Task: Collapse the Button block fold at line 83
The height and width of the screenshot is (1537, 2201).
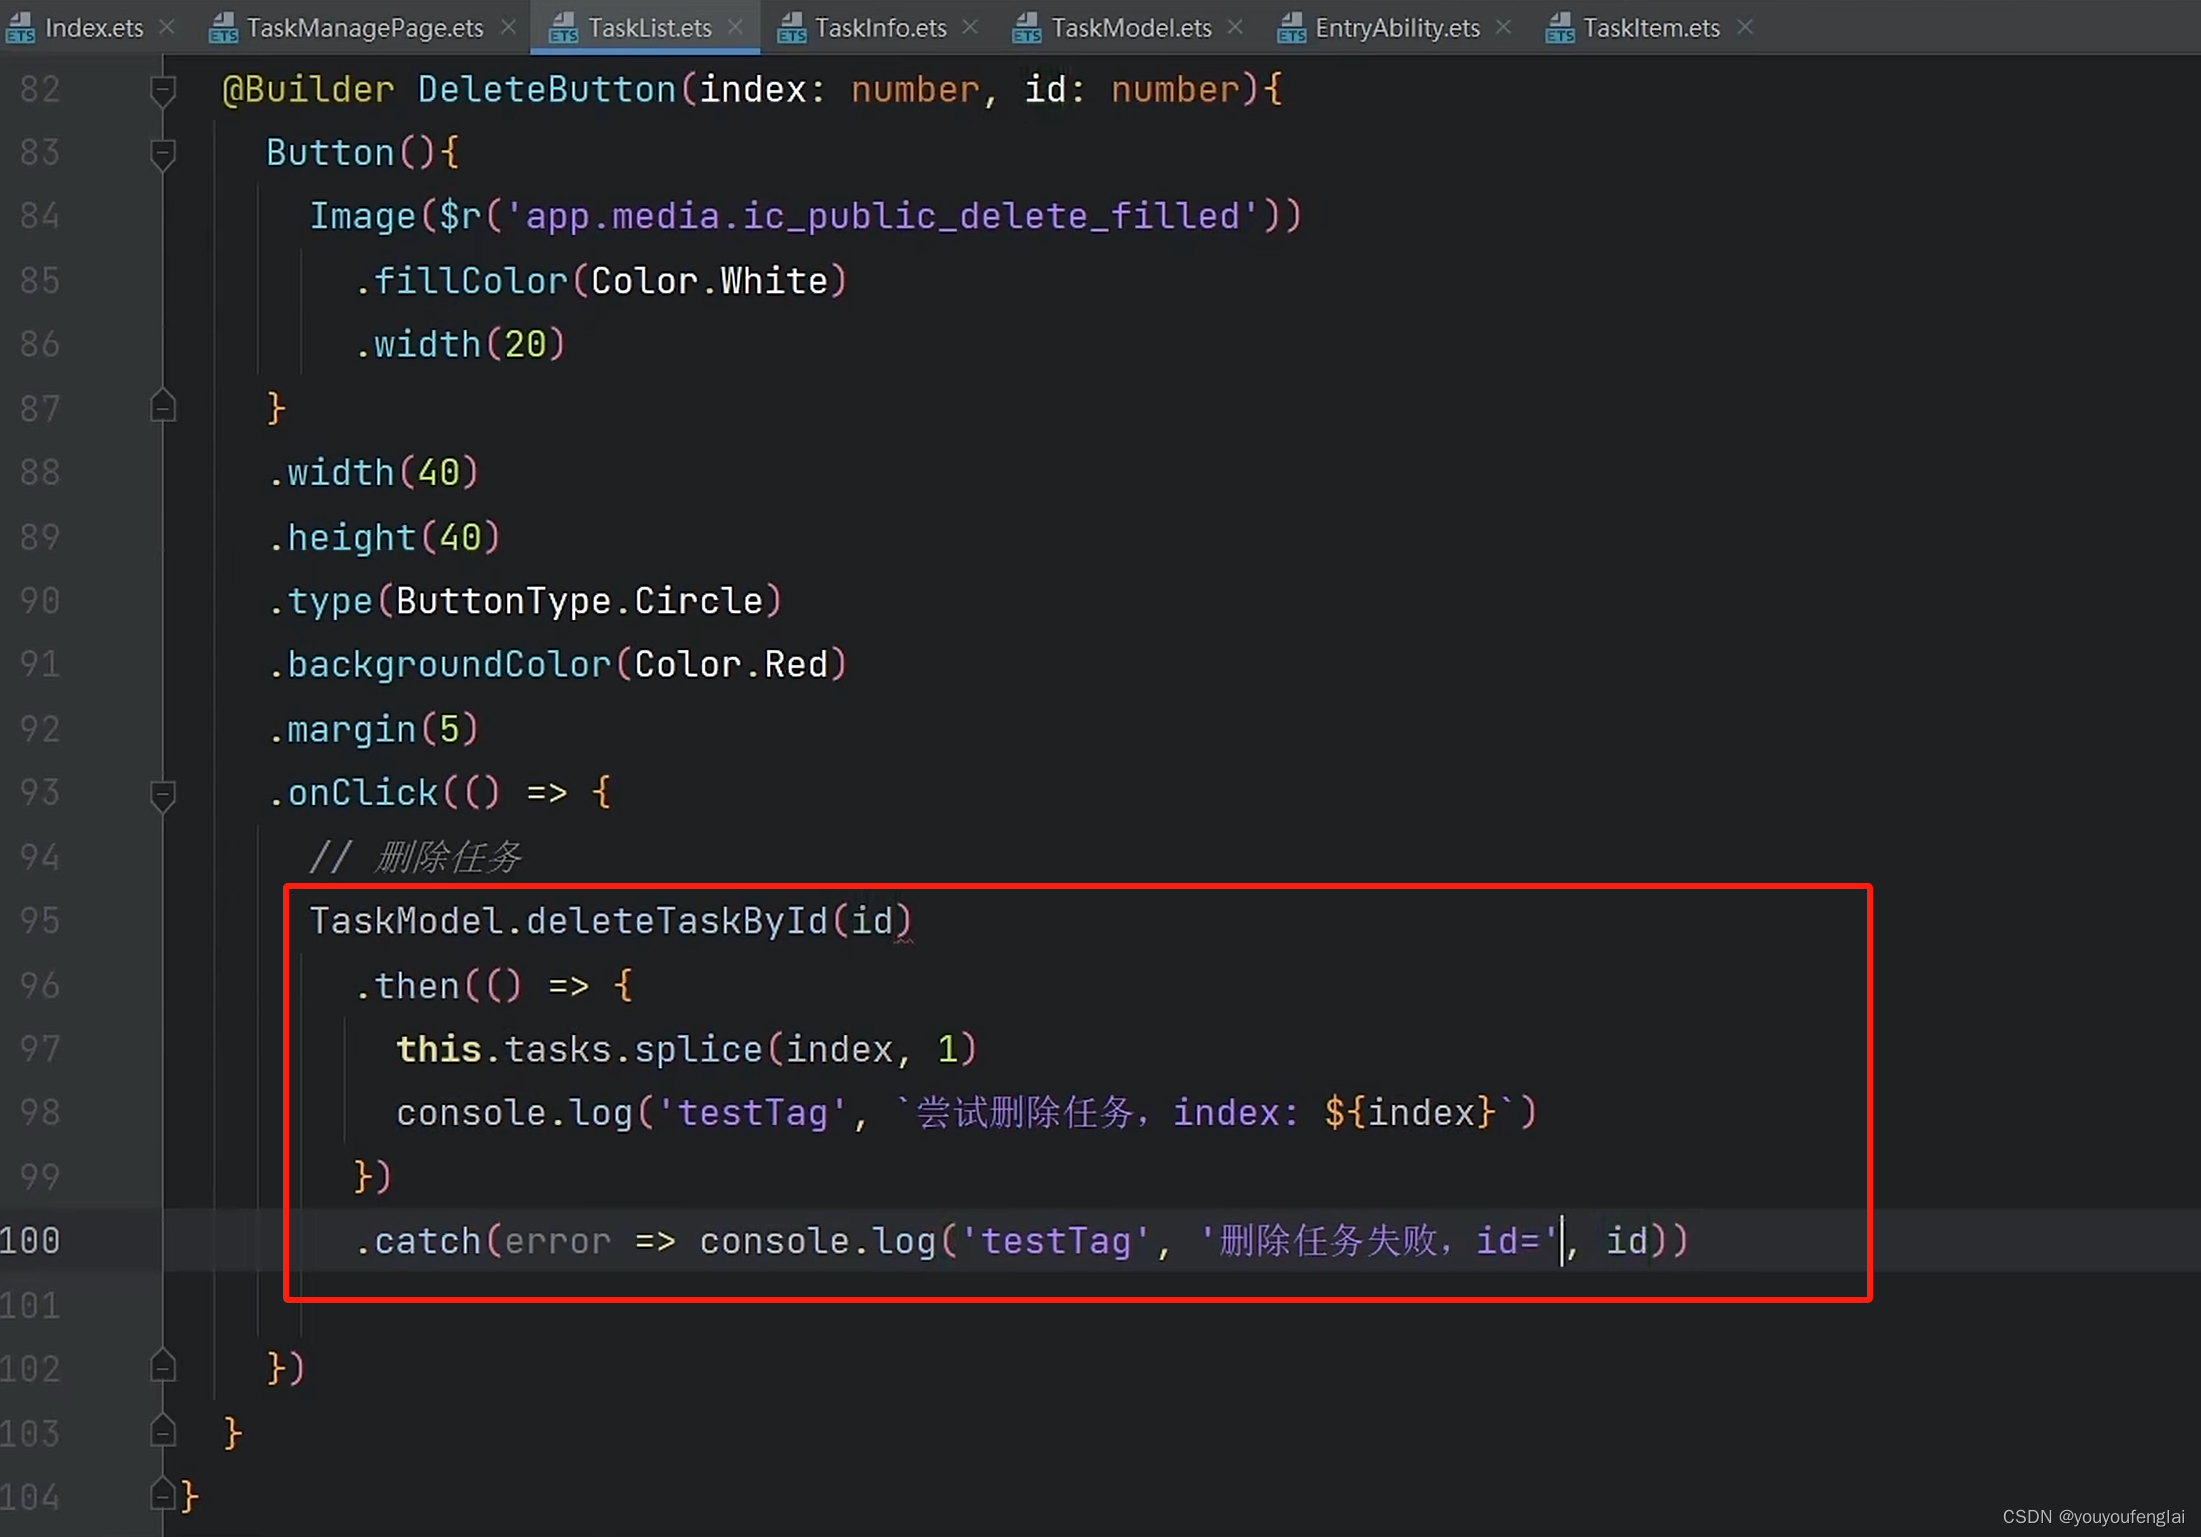Action: click(163, 154)
